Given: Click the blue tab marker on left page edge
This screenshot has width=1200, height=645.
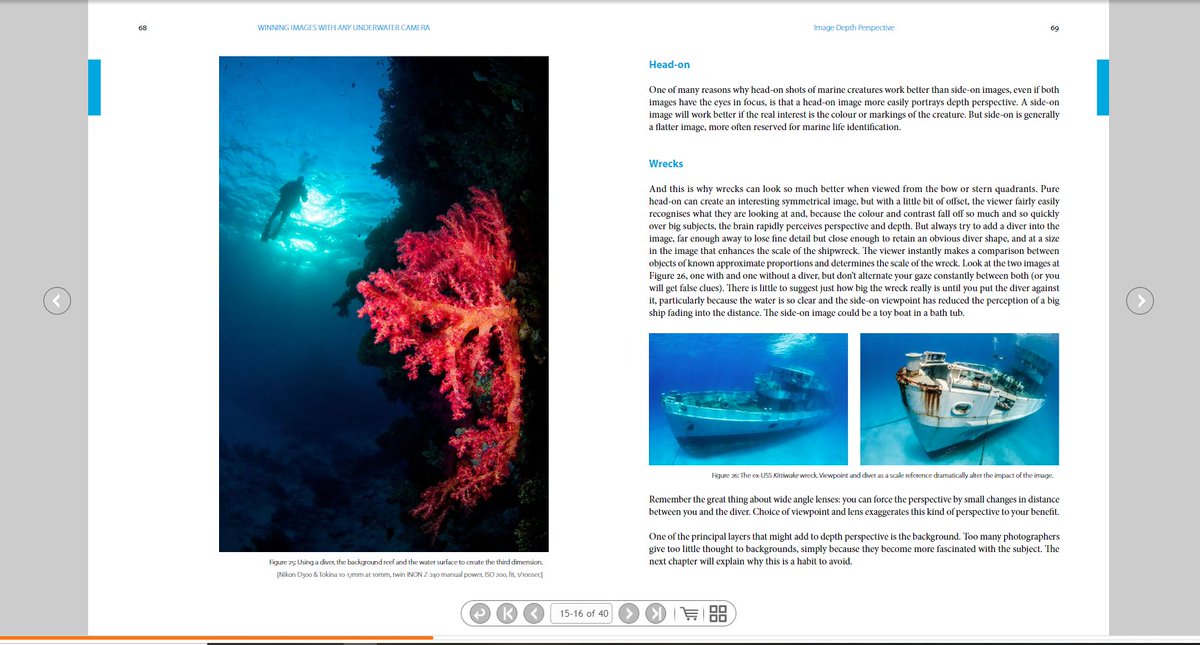Looking at the screenshot, I should (x=94, y=87).
